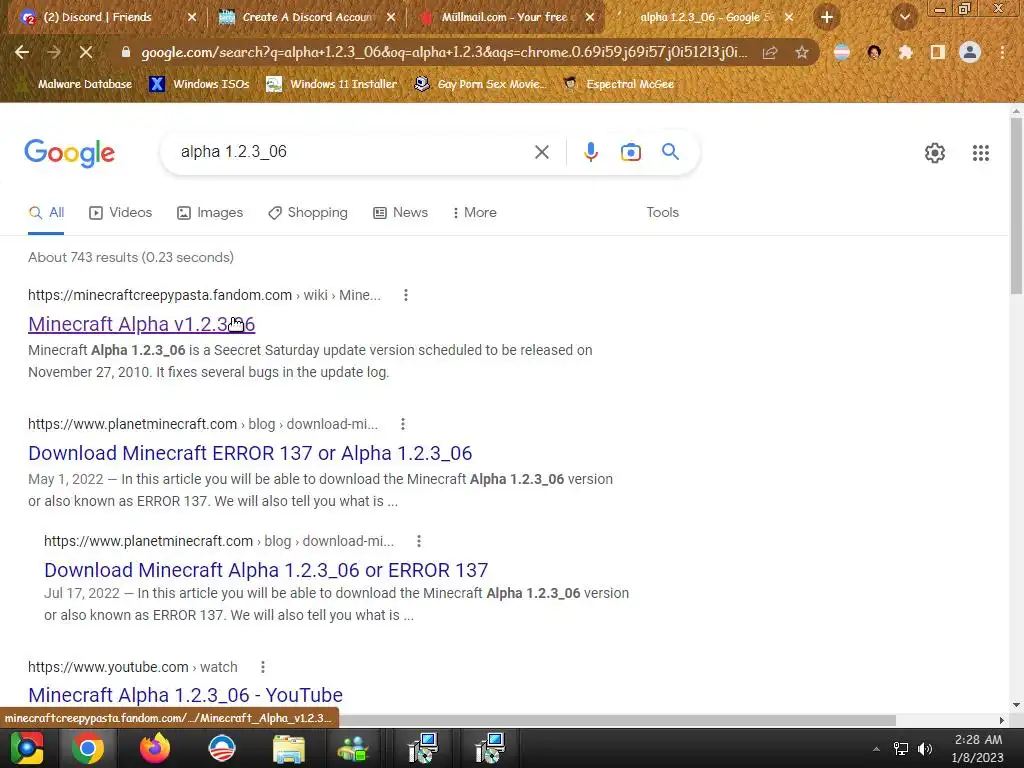Open Espectral McGee bookmark
Viewport: 1024px width, 768px height.
(x=618, y=84)
